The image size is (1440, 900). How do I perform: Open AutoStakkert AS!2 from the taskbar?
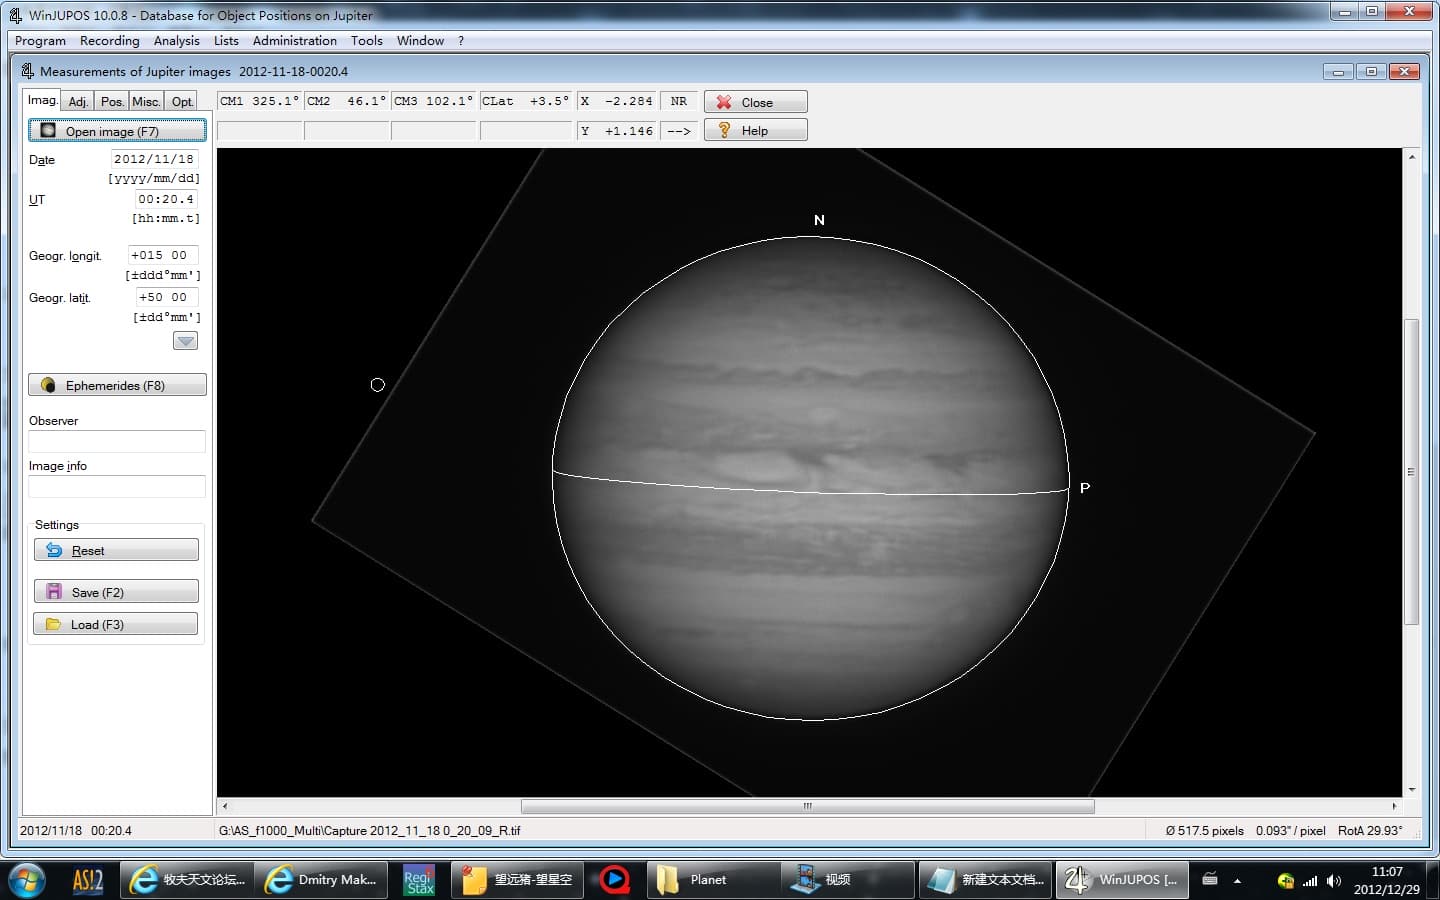[86, 880]
